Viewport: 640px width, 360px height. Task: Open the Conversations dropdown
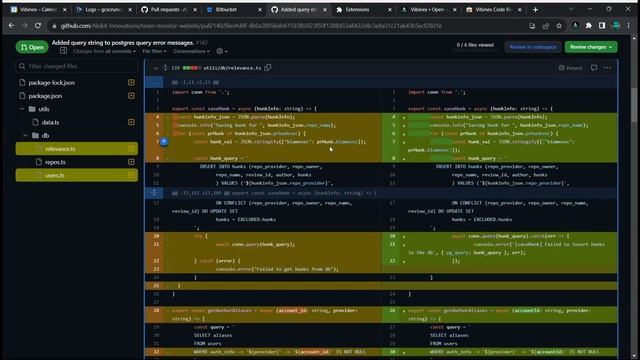191,51
